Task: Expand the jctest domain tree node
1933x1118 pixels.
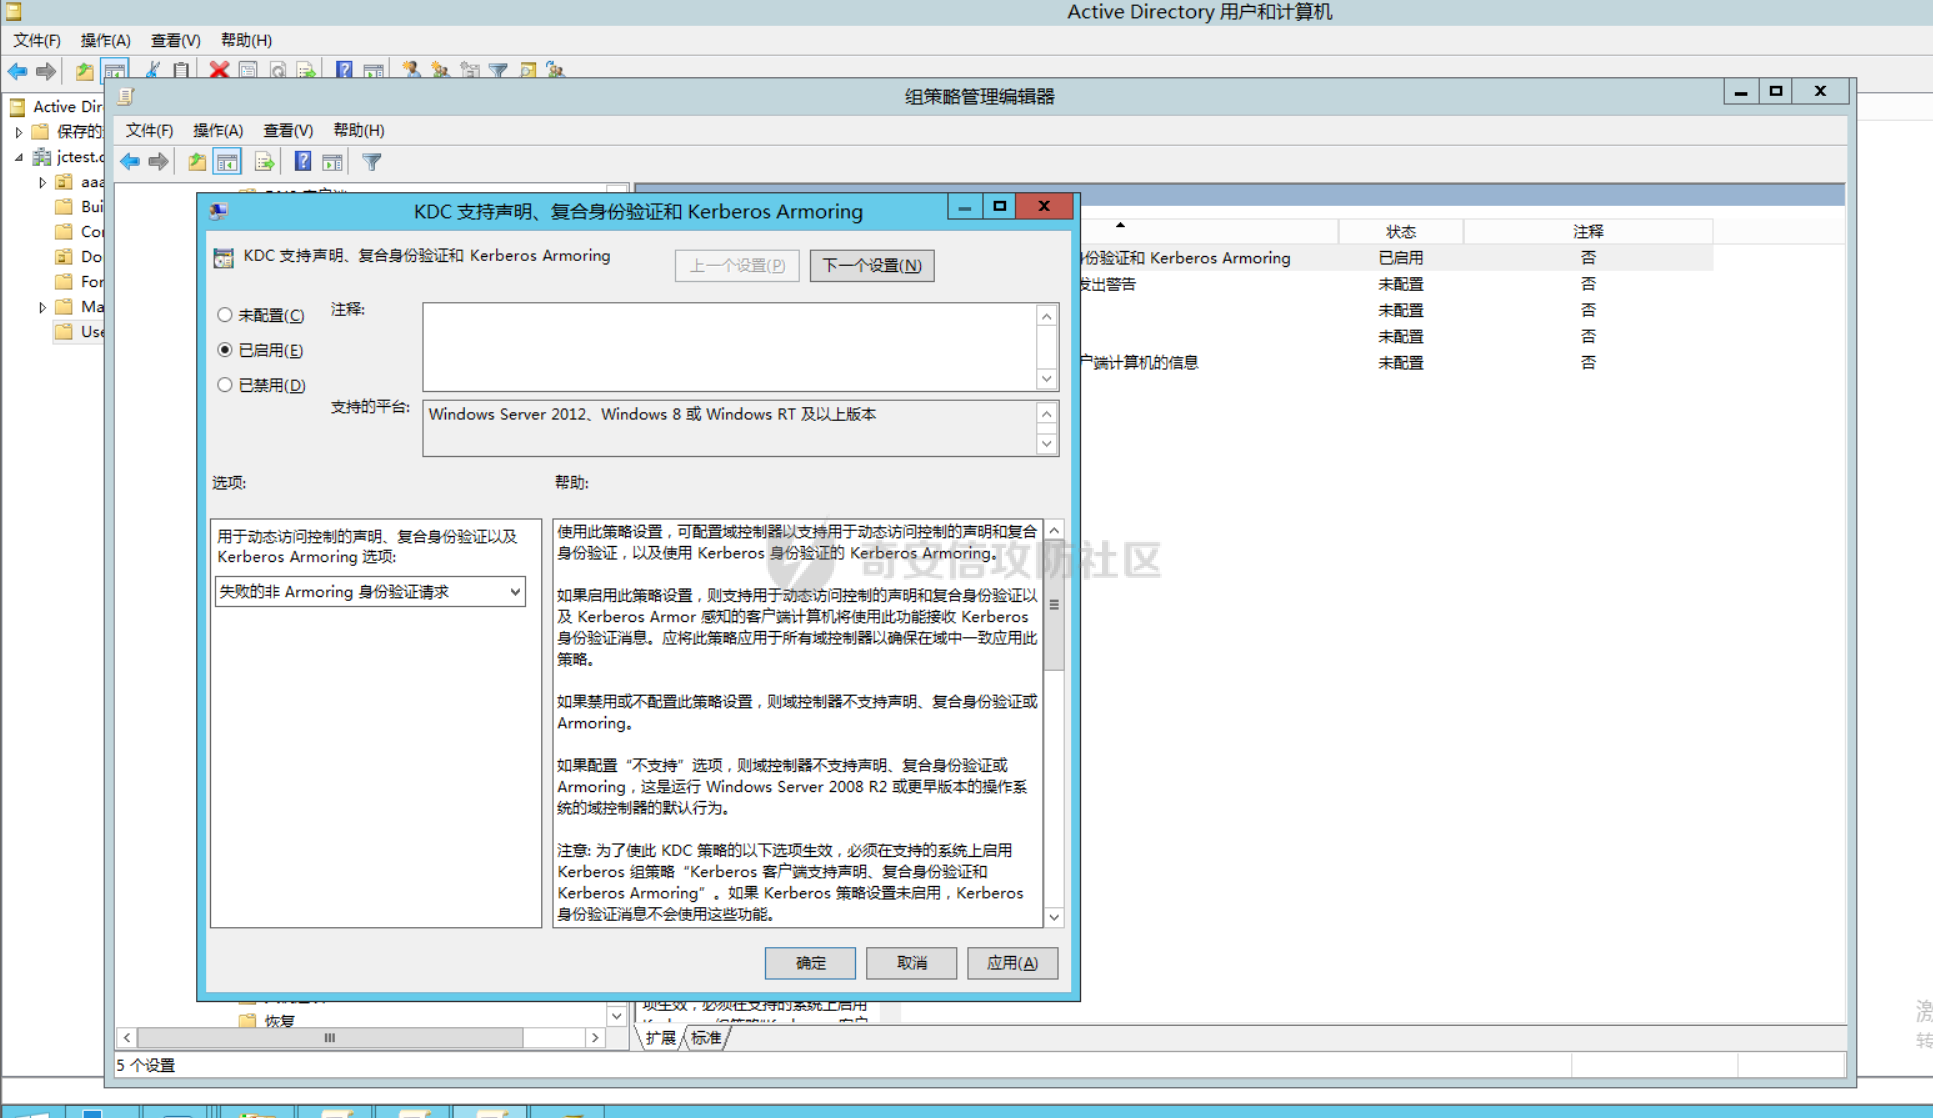Action: [x=19, y=157]
